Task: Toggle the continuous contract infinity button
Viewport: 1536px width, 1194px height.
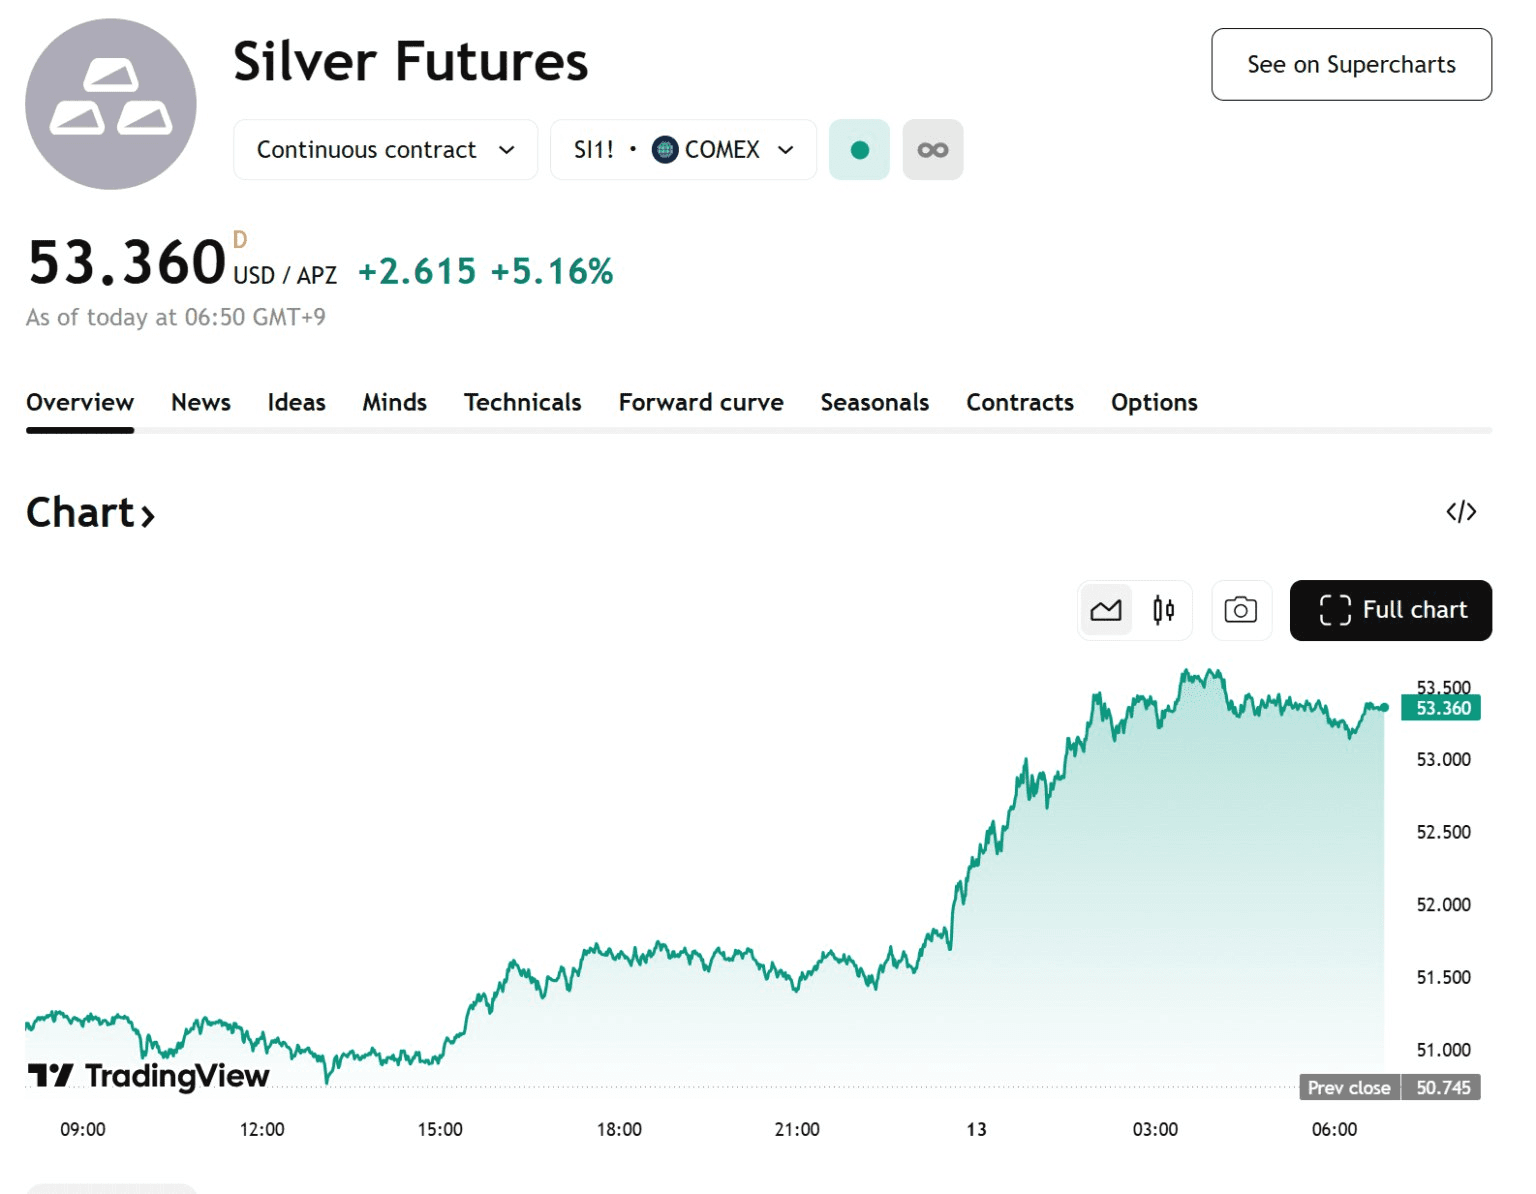Action: coord(933,150)
